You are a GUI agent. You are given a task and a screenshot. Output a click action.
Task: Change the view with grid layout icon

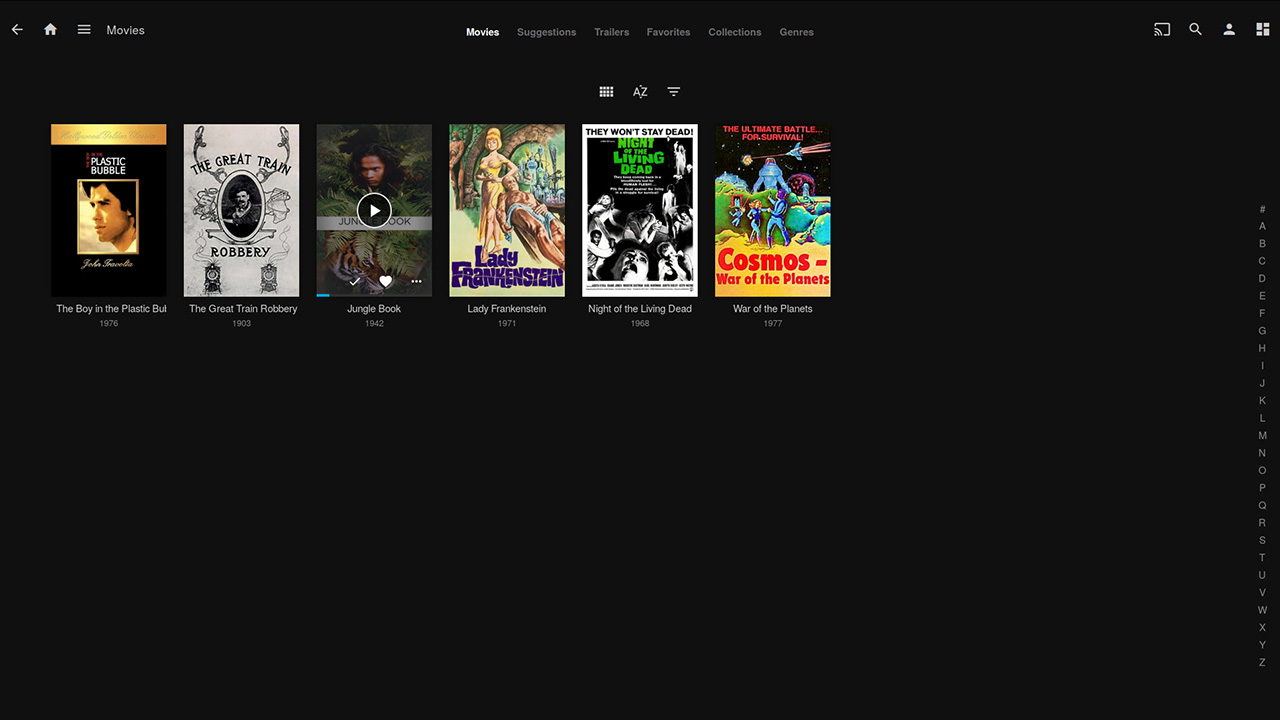606,92
